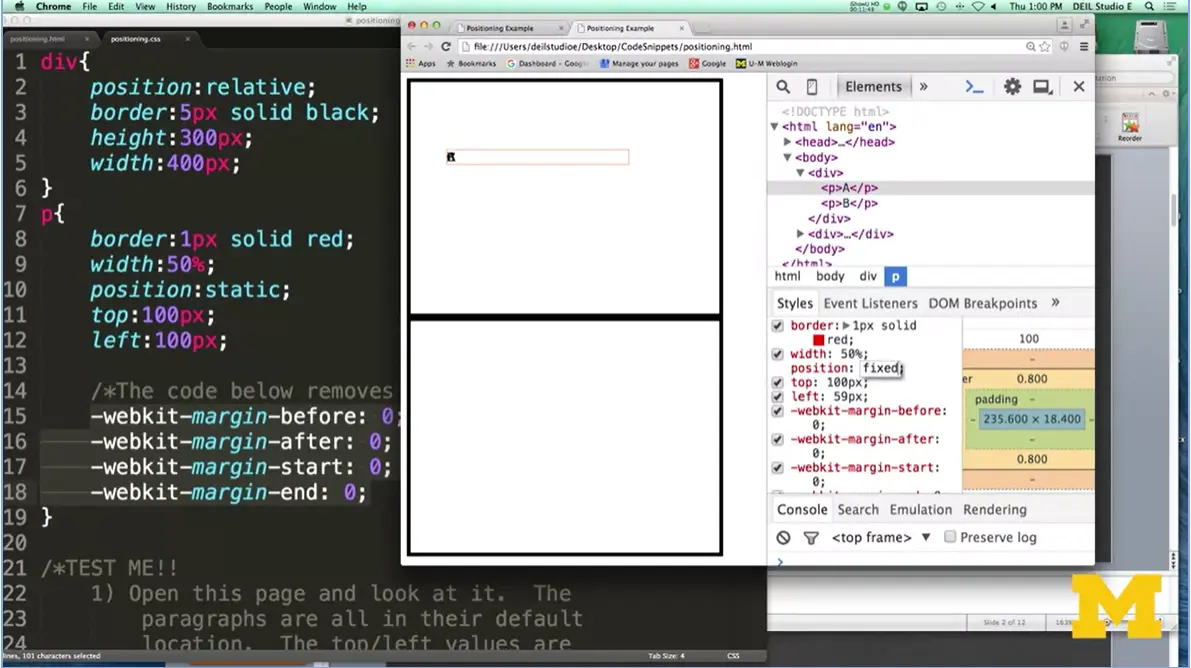This screenshot has width=1191, height=668.
Task: Switch to the Event Listeners tab
Action: pos(870,303)
